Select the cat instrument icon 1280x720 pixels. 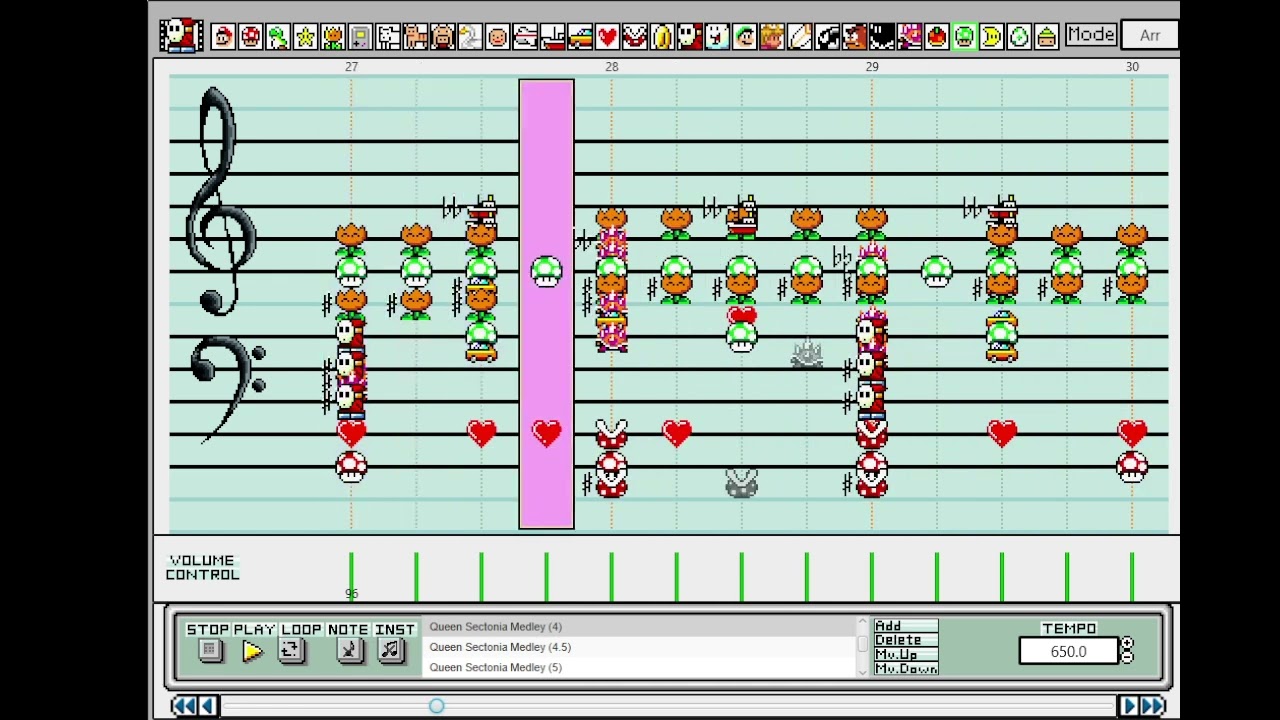pos(415,36)
